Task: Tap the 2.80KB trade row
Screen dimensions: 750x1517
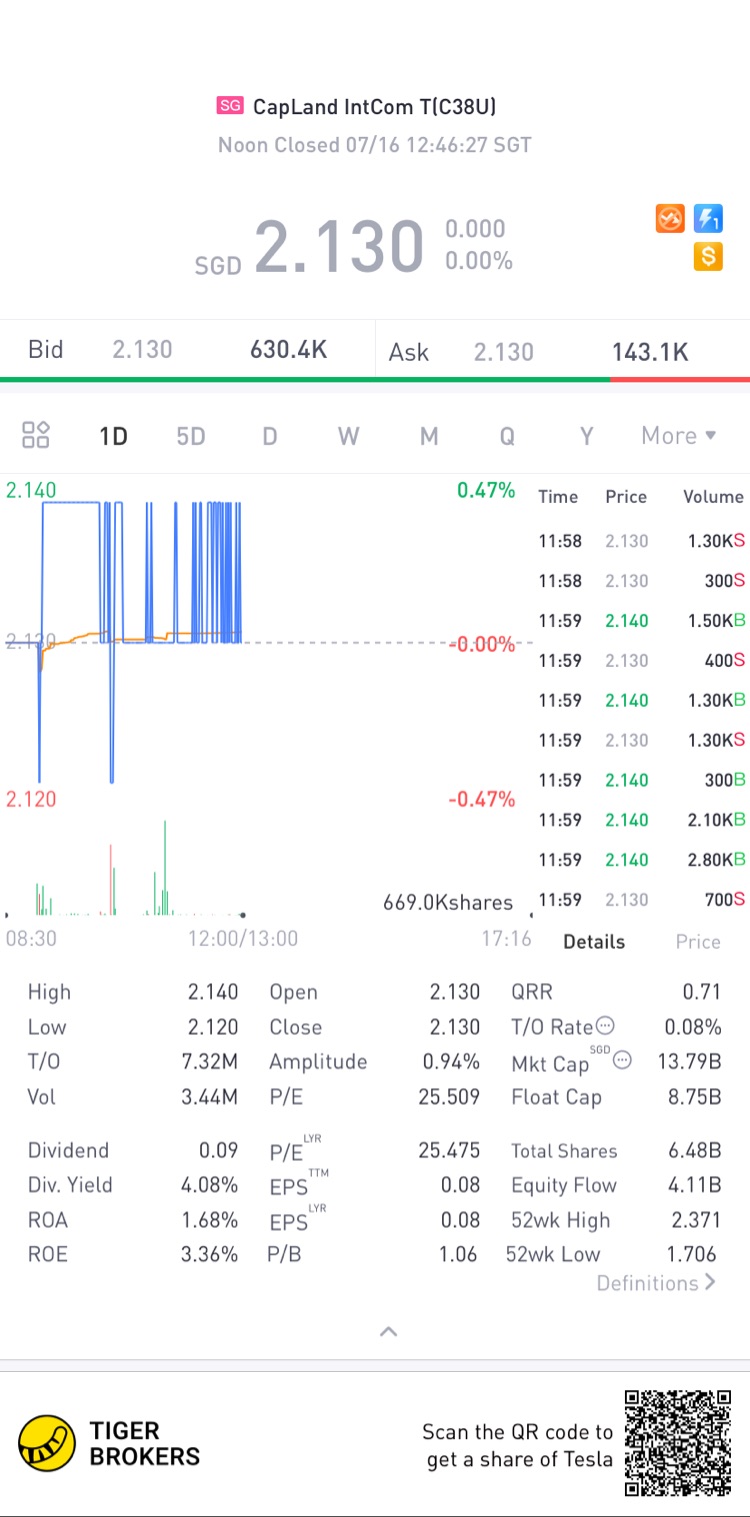Action: pyautogui.click(x=641, y=860)
